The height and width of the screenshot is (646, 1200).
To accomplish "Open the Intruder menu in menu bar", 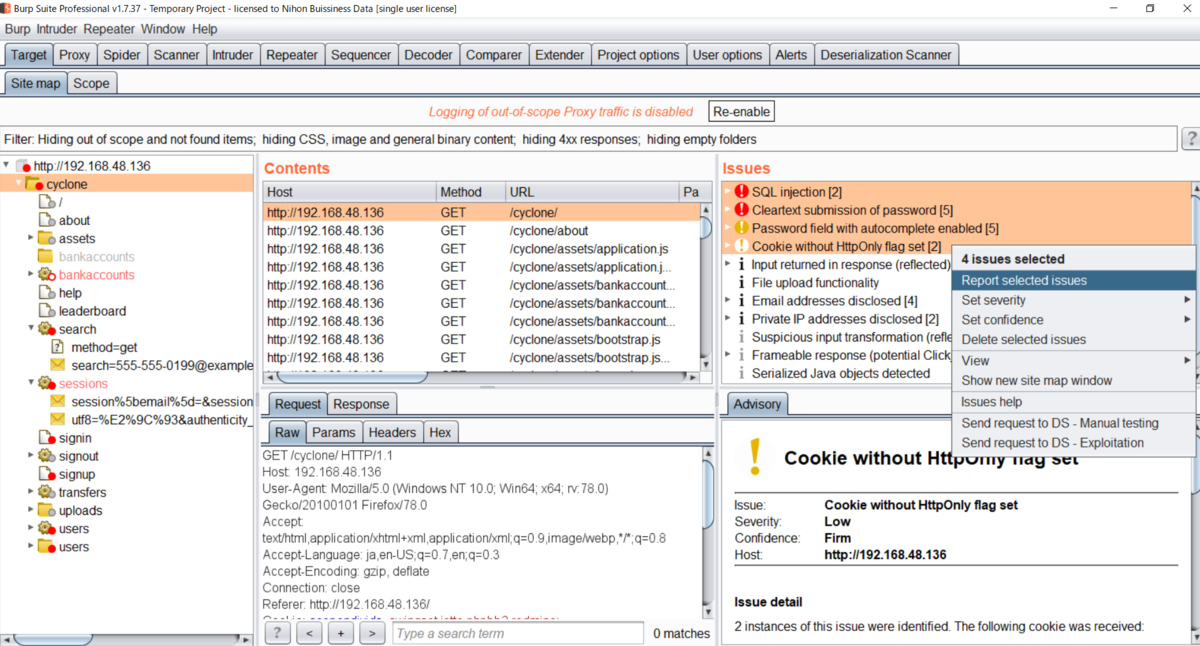I will 57,29.
